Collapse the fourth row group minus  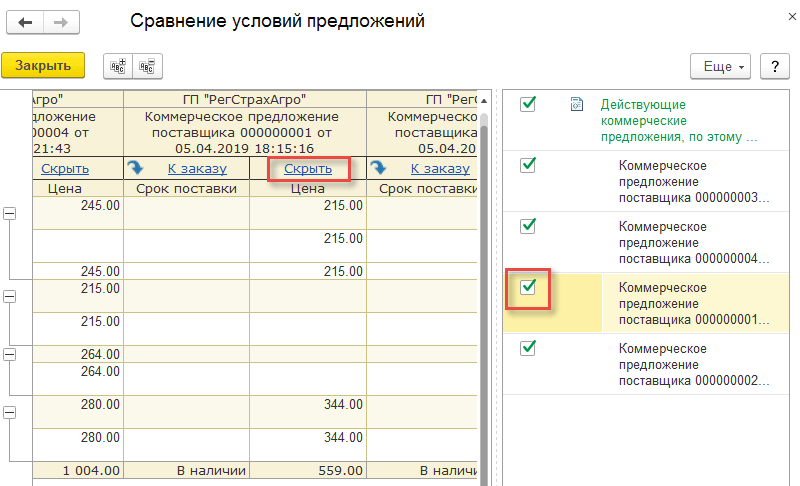[9, 412]
